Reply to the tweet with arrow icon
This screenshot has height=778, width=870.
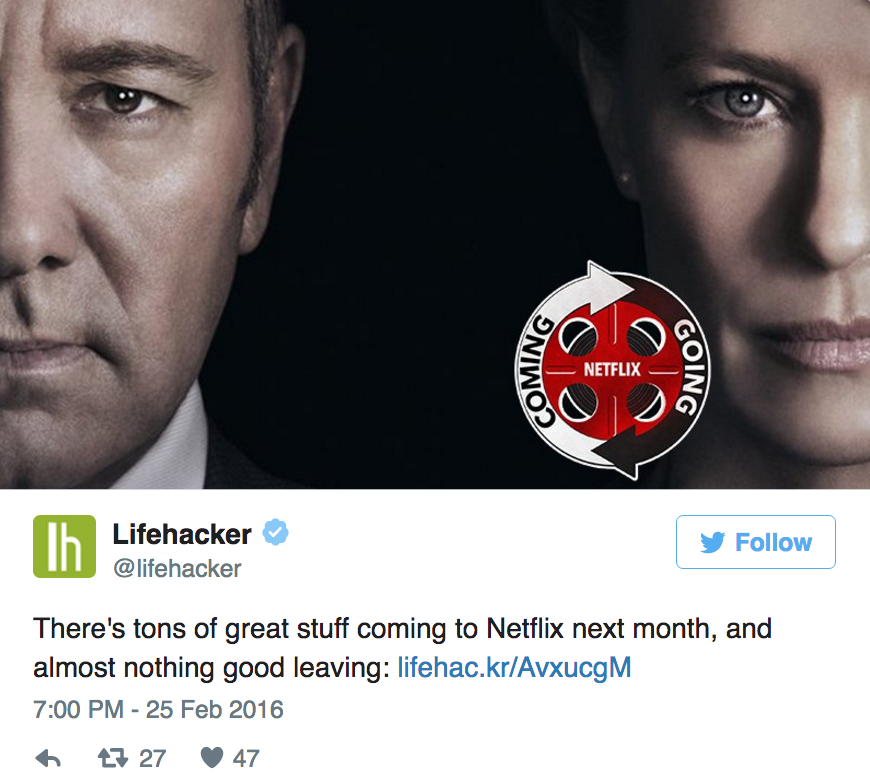[48, 758]
